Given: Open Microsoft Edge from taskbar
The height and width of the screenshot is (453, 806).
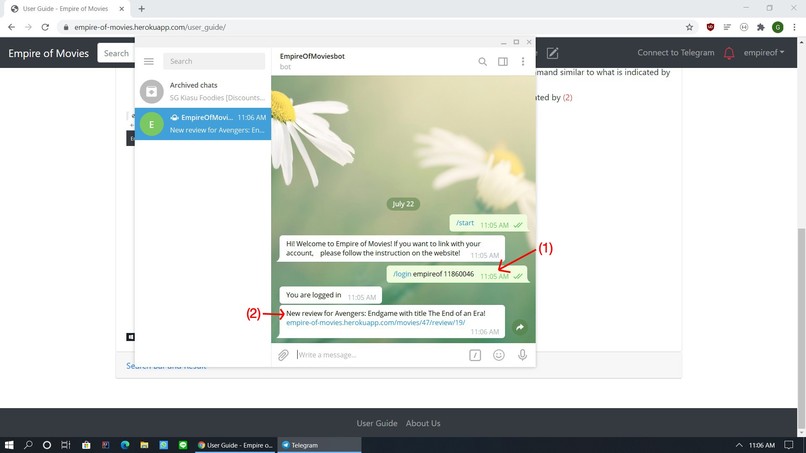Looking at the screenshot, I should coord(125,445).
